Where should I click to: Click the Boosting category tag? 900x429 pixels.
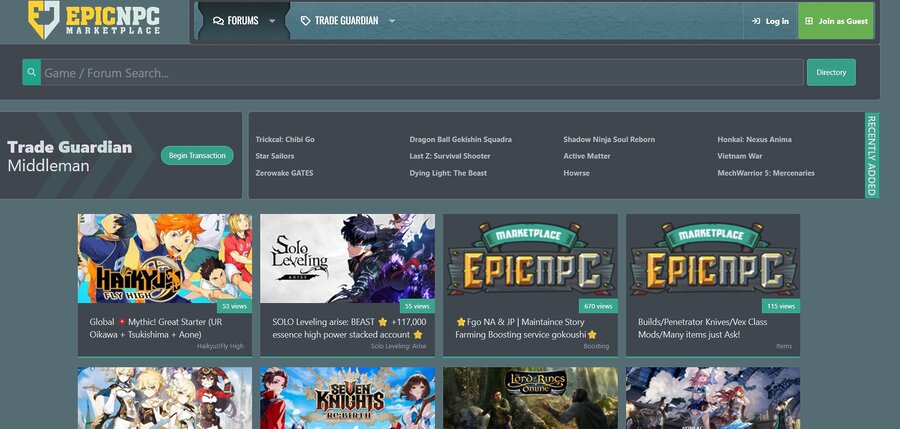click(x=596, y=346)
